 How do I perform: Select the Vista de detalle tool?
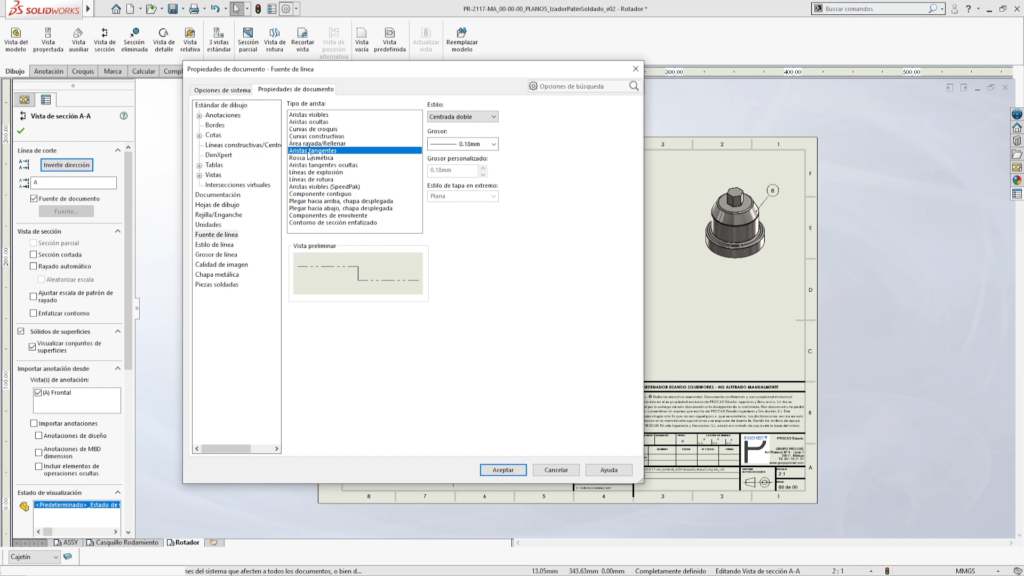click(163, 39)
